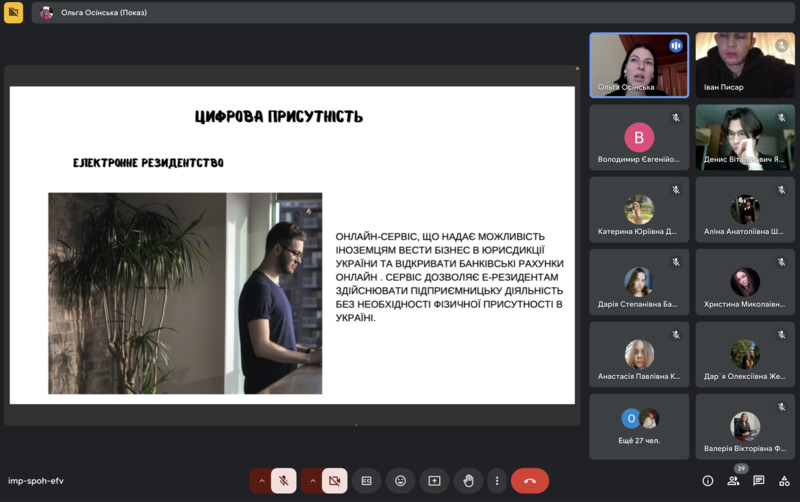Expand audio settings arrow beside microphone
Viewport: 800px width, 502px height.
tap(261, 481)
